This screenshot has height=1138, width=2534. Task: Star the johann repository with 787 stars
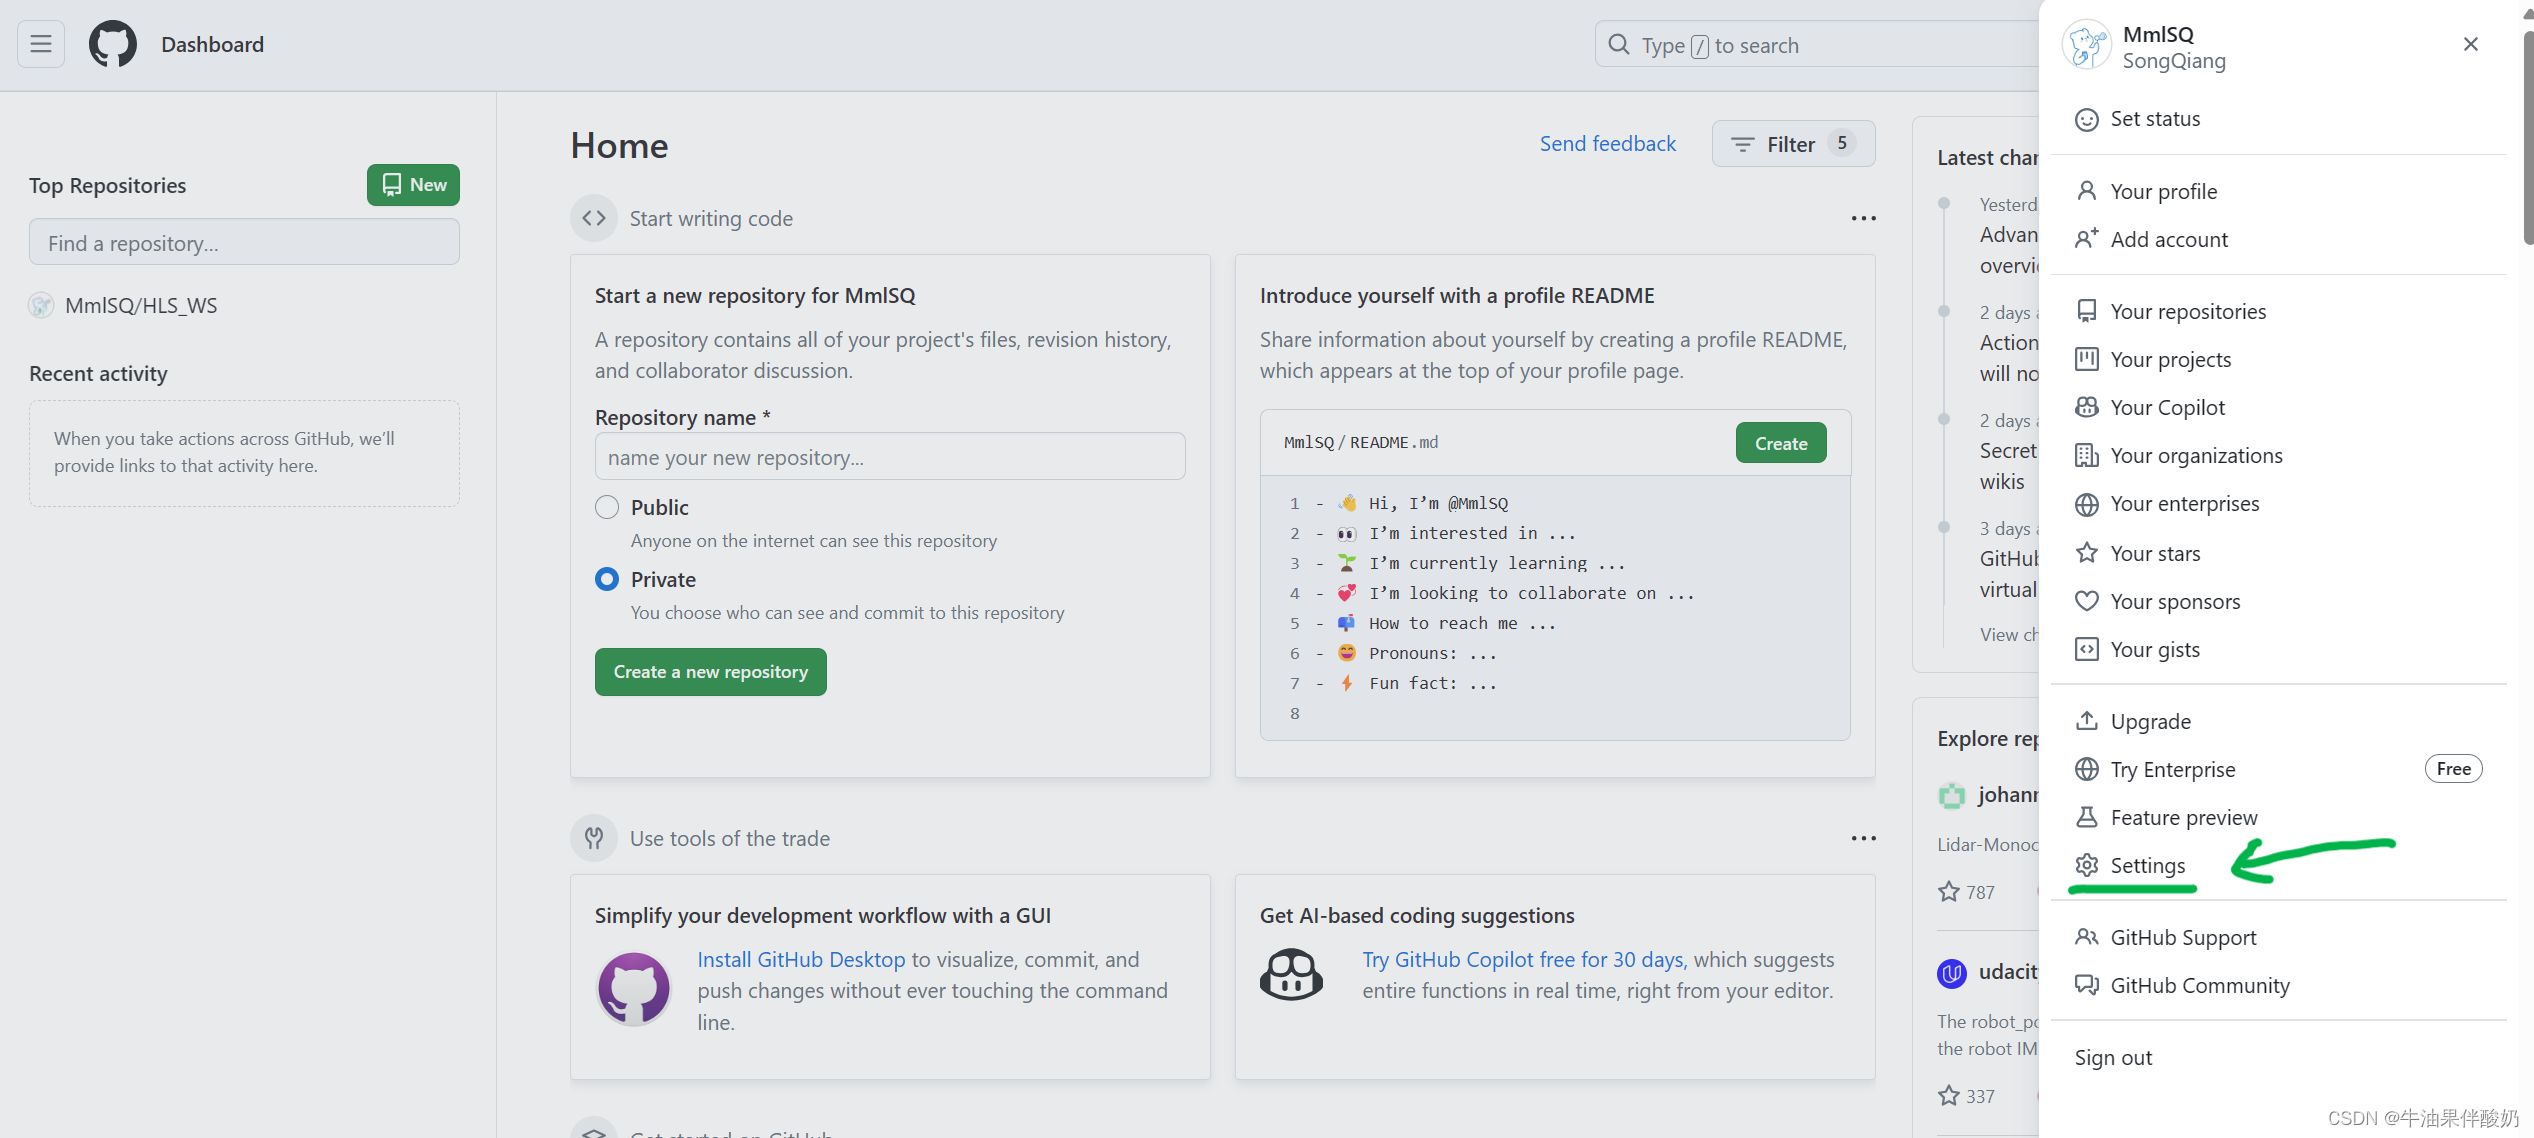[1949, 892]
